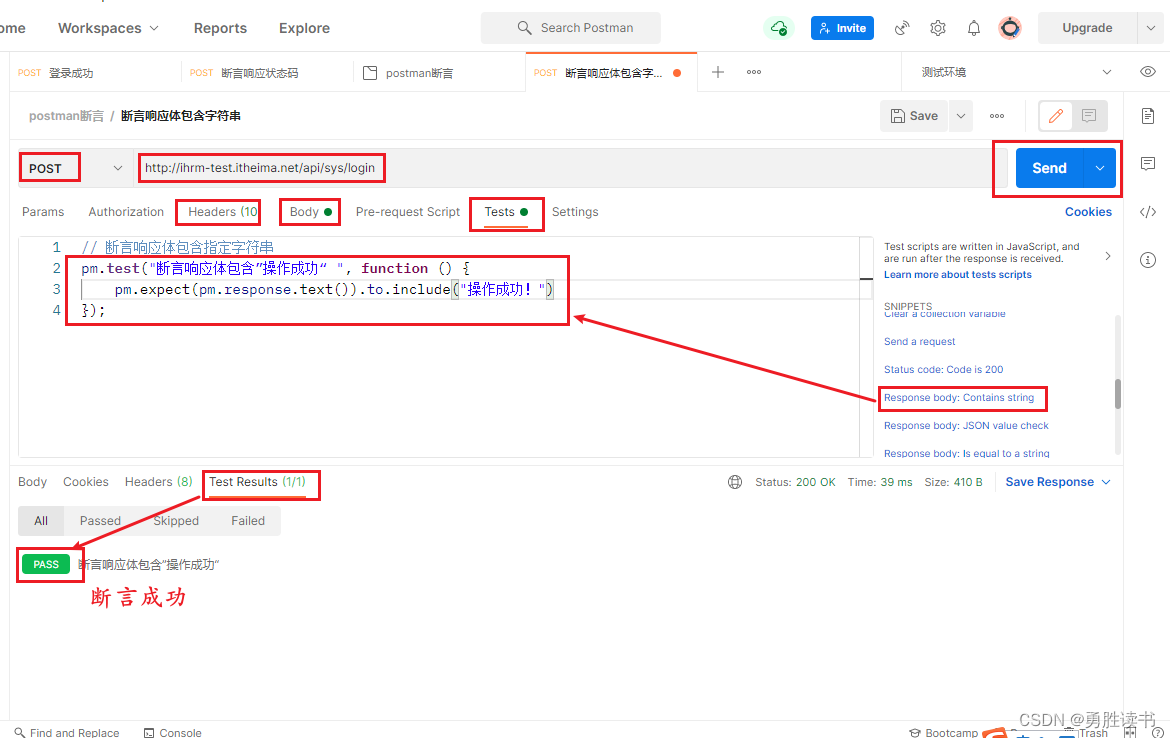The width and height of the screenshot is (1170, 738).
Task: Open the 测试环境 environment selector
Action: [x=1016, y=72]
